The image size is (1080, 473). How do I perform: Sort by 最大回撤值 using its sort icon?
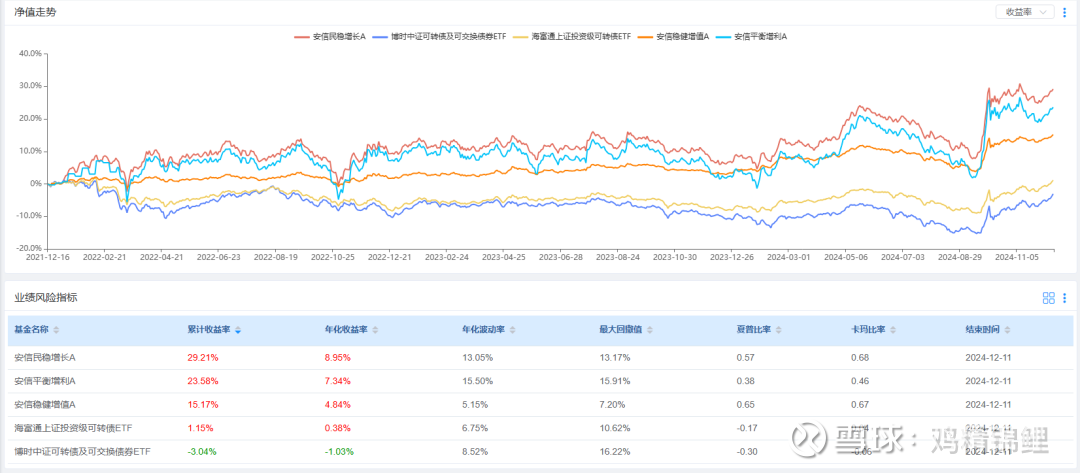(x=649, y=330)
